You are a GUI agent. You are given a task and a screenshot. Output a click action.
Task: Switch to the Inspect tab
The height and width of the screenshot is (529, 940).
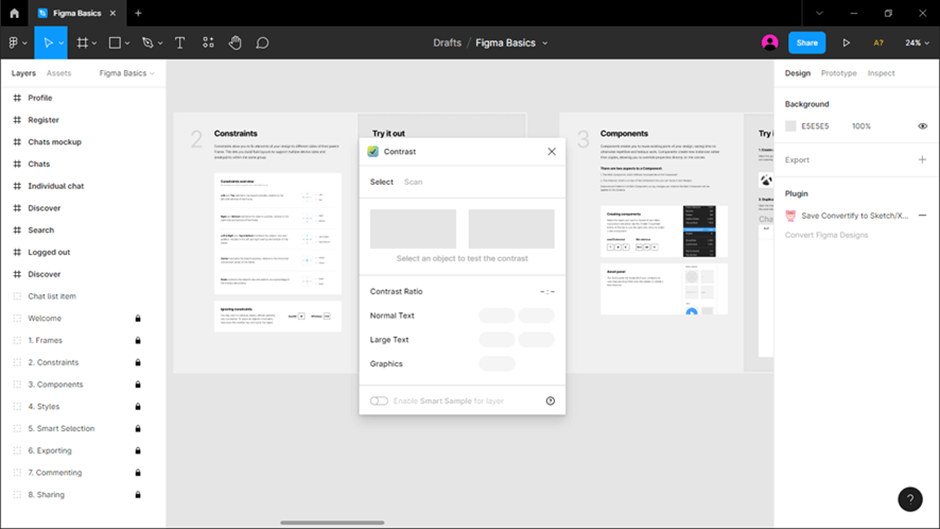[x=881, y=73]
